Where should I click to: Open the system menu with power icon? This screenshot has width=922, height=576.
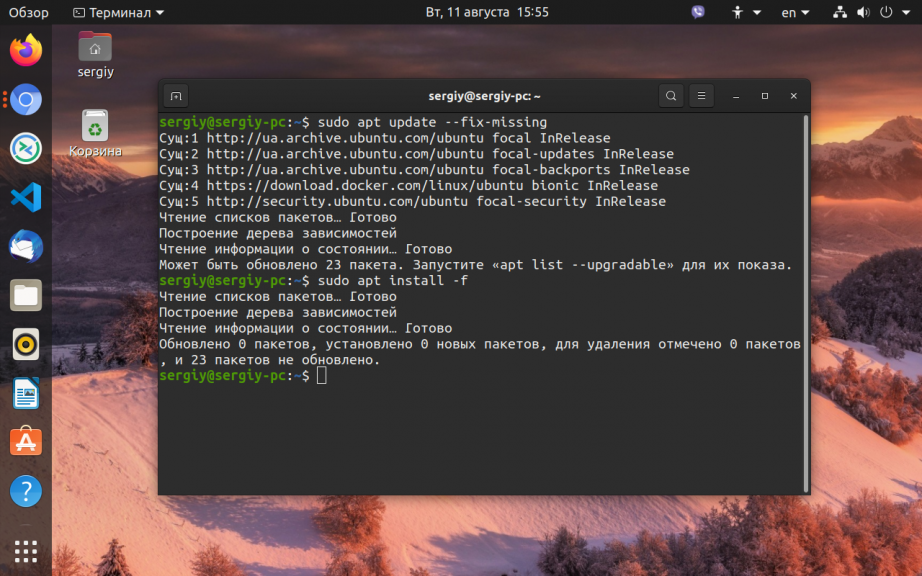pos(884,12)
